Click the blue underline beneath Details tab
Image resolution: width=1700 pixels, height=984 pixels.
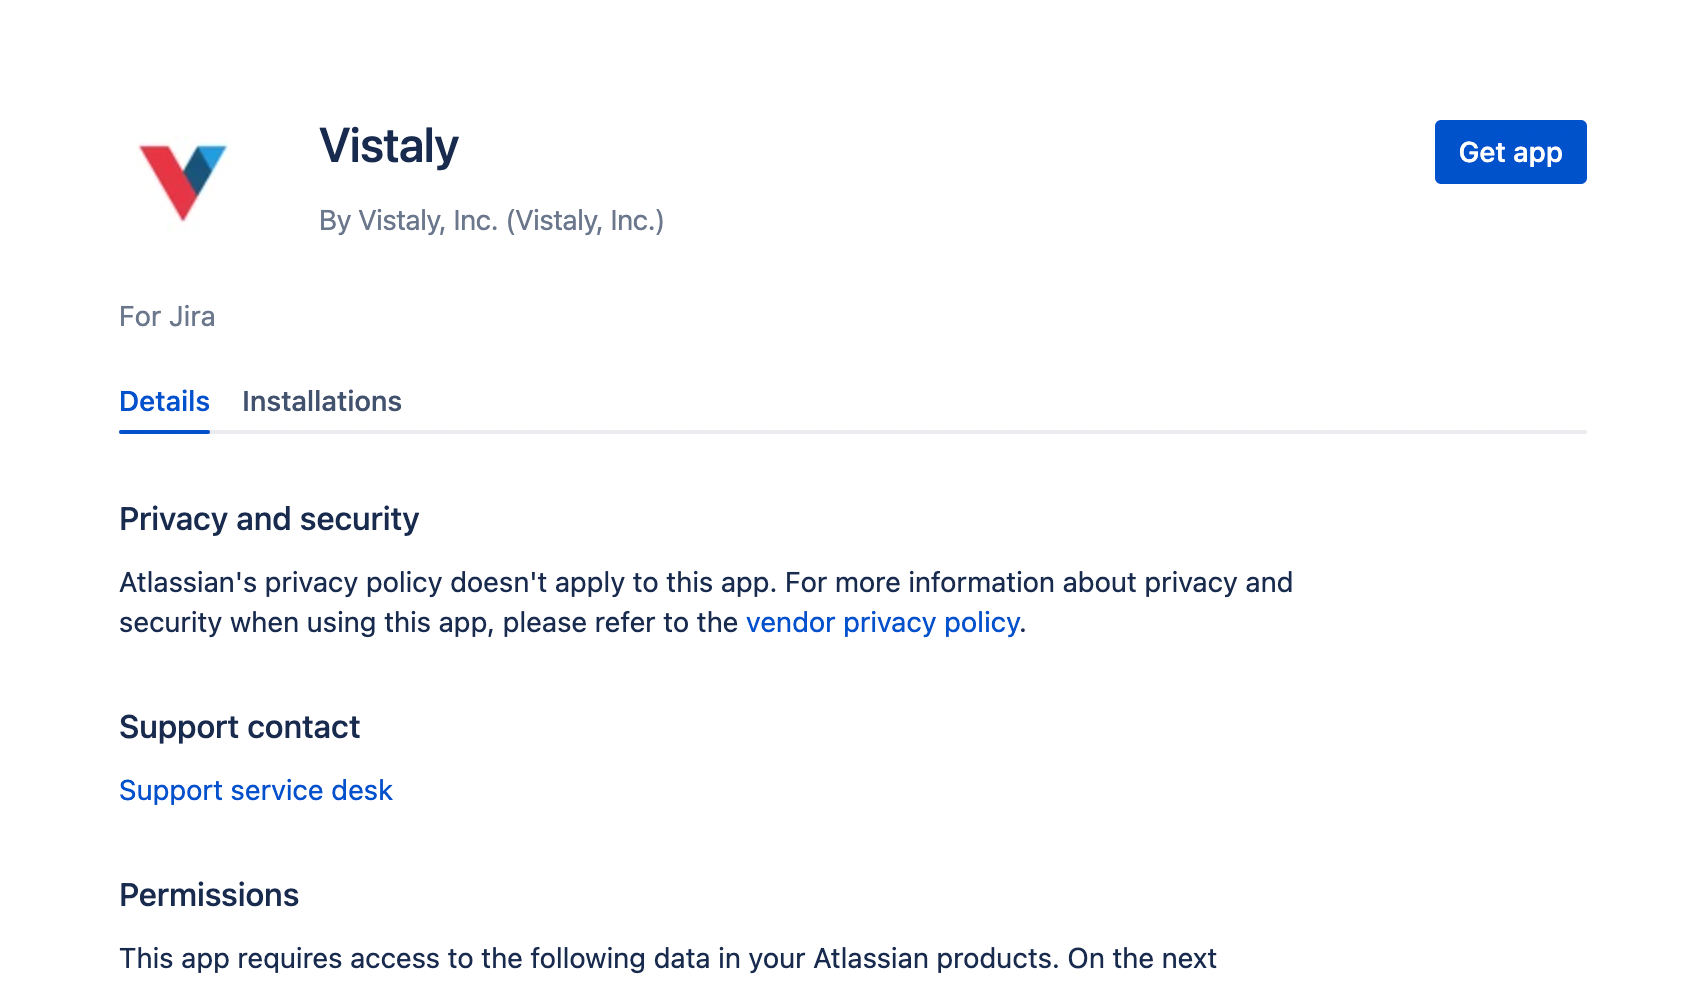[164, 432]
